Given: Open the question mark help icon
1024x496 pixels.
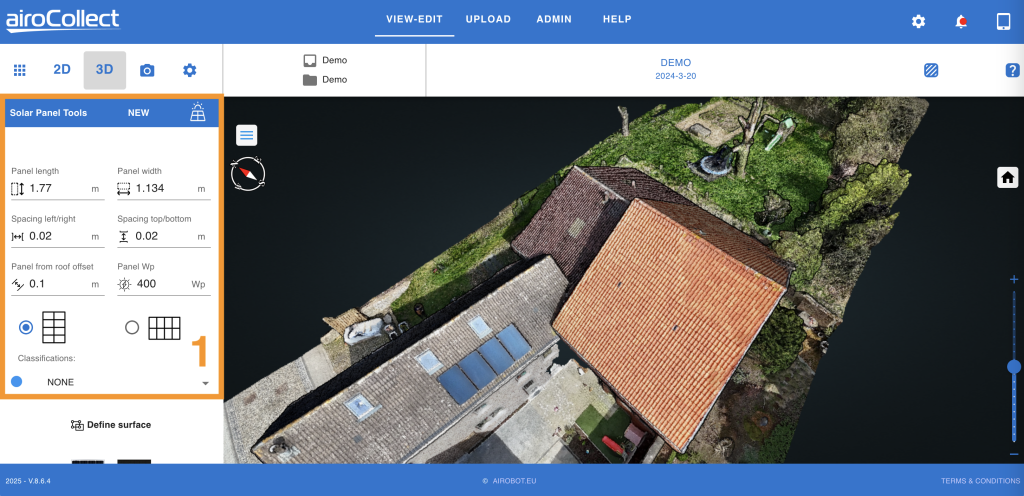Looking at the screenshot, I should pyautogui.click(x=1012, y=70).
